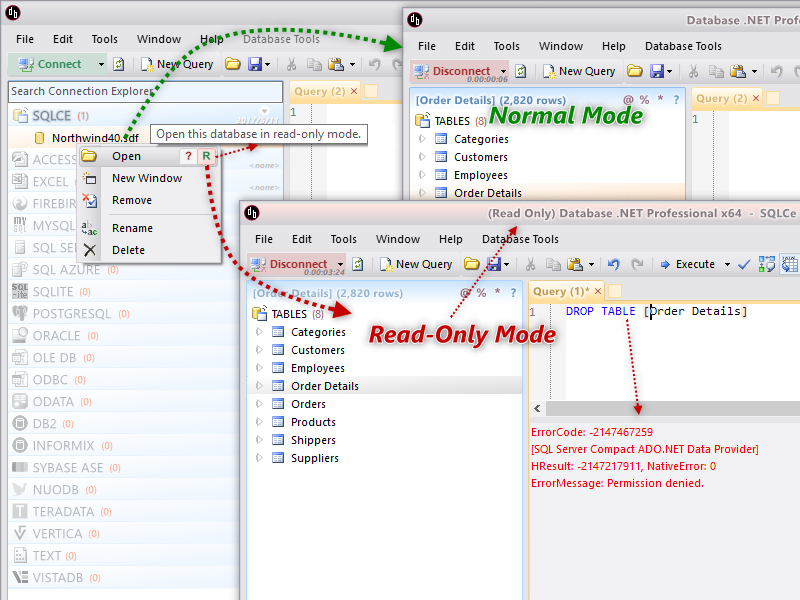The height and width of the screenshot is (600, 800).
Task: Select the Products table in the Read Only window
Action: (313, 422)
